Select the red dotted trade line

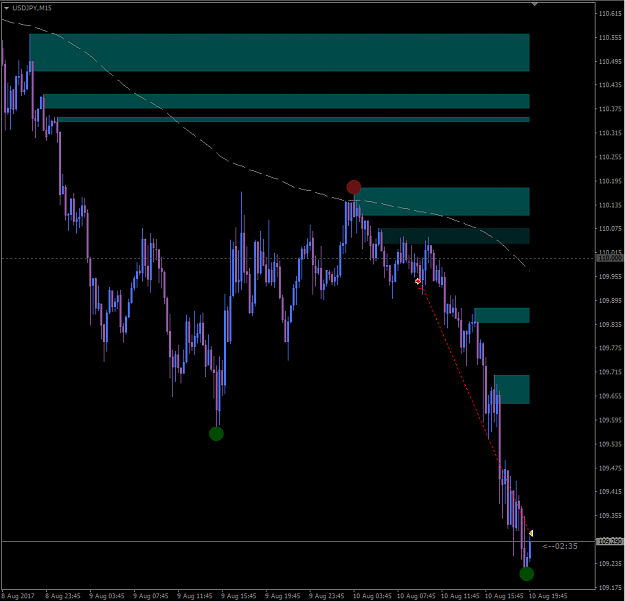click(474, 407)
